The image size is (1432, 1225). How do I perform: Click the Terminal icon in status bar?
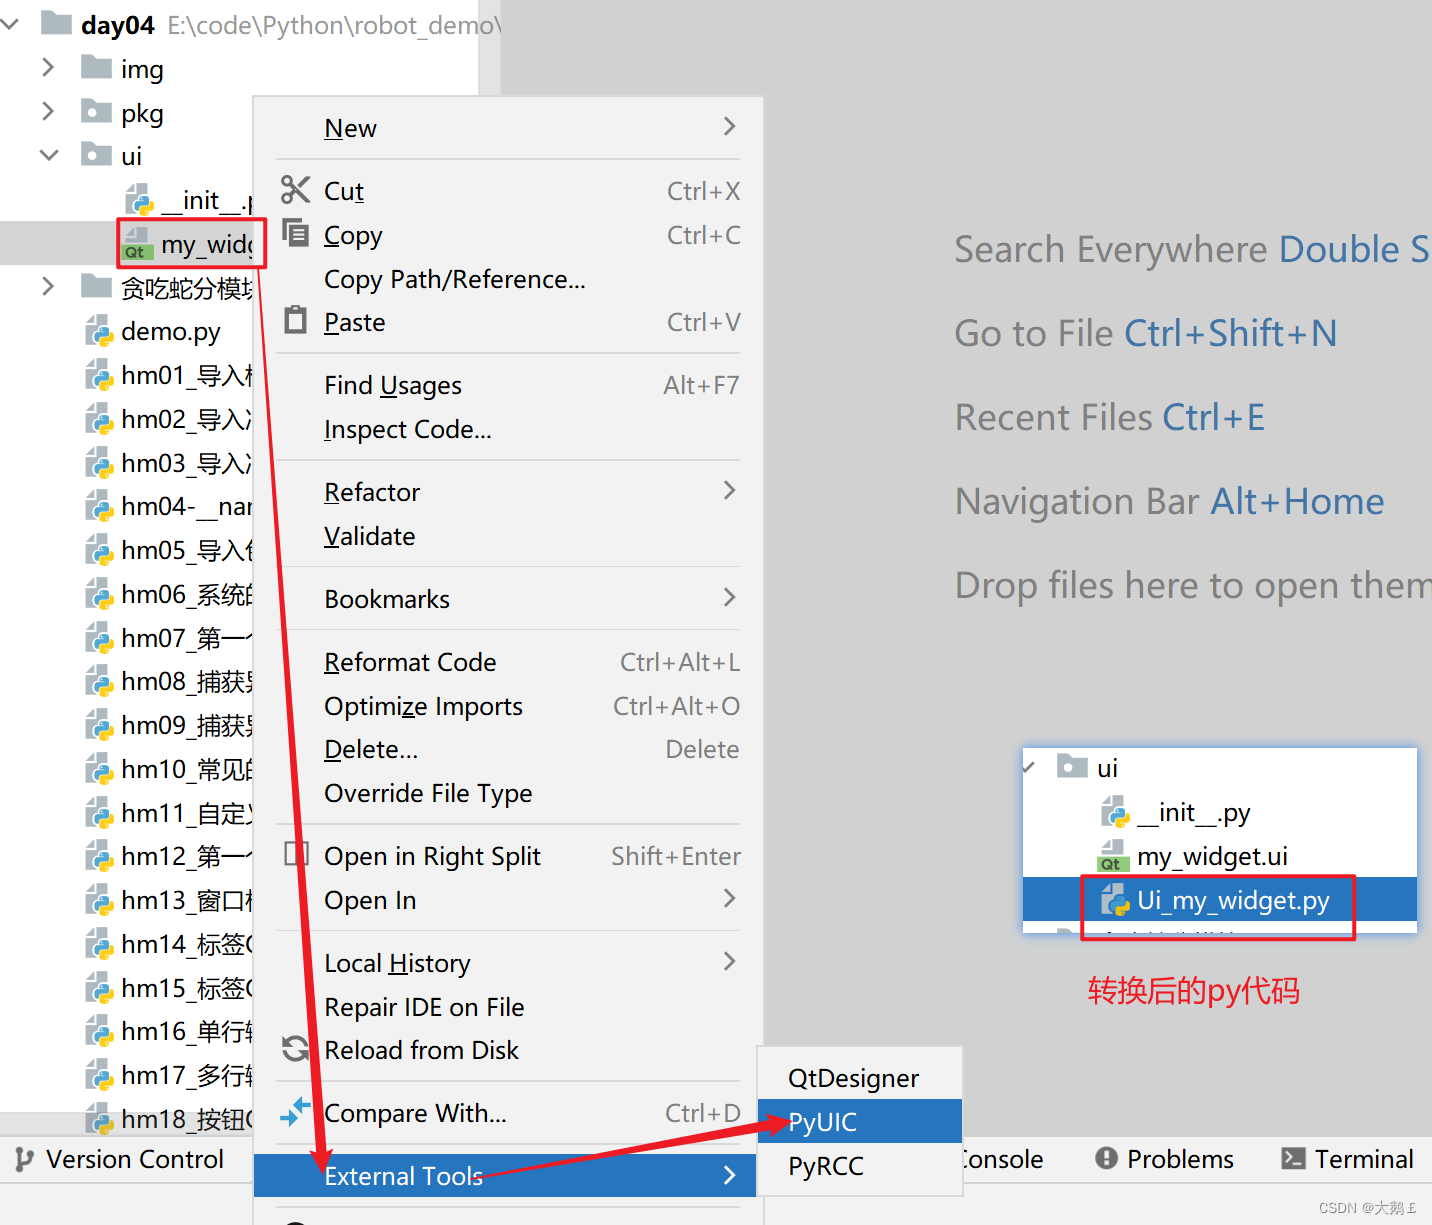1293,1158
